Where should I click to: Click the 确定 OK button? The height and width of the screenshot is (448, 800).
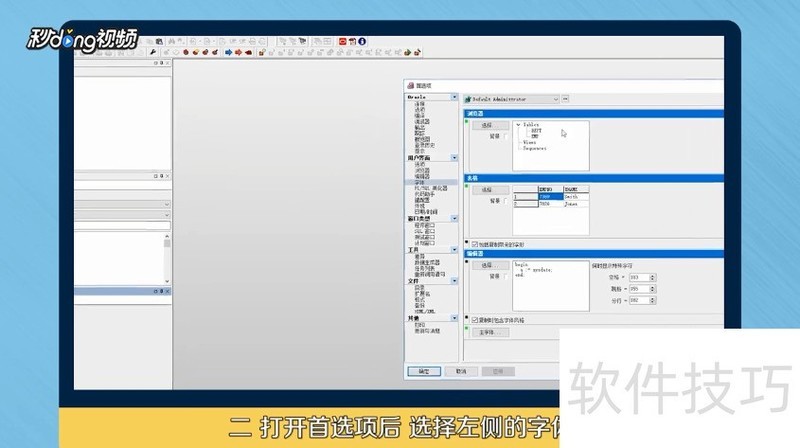[x=424, y=371]
